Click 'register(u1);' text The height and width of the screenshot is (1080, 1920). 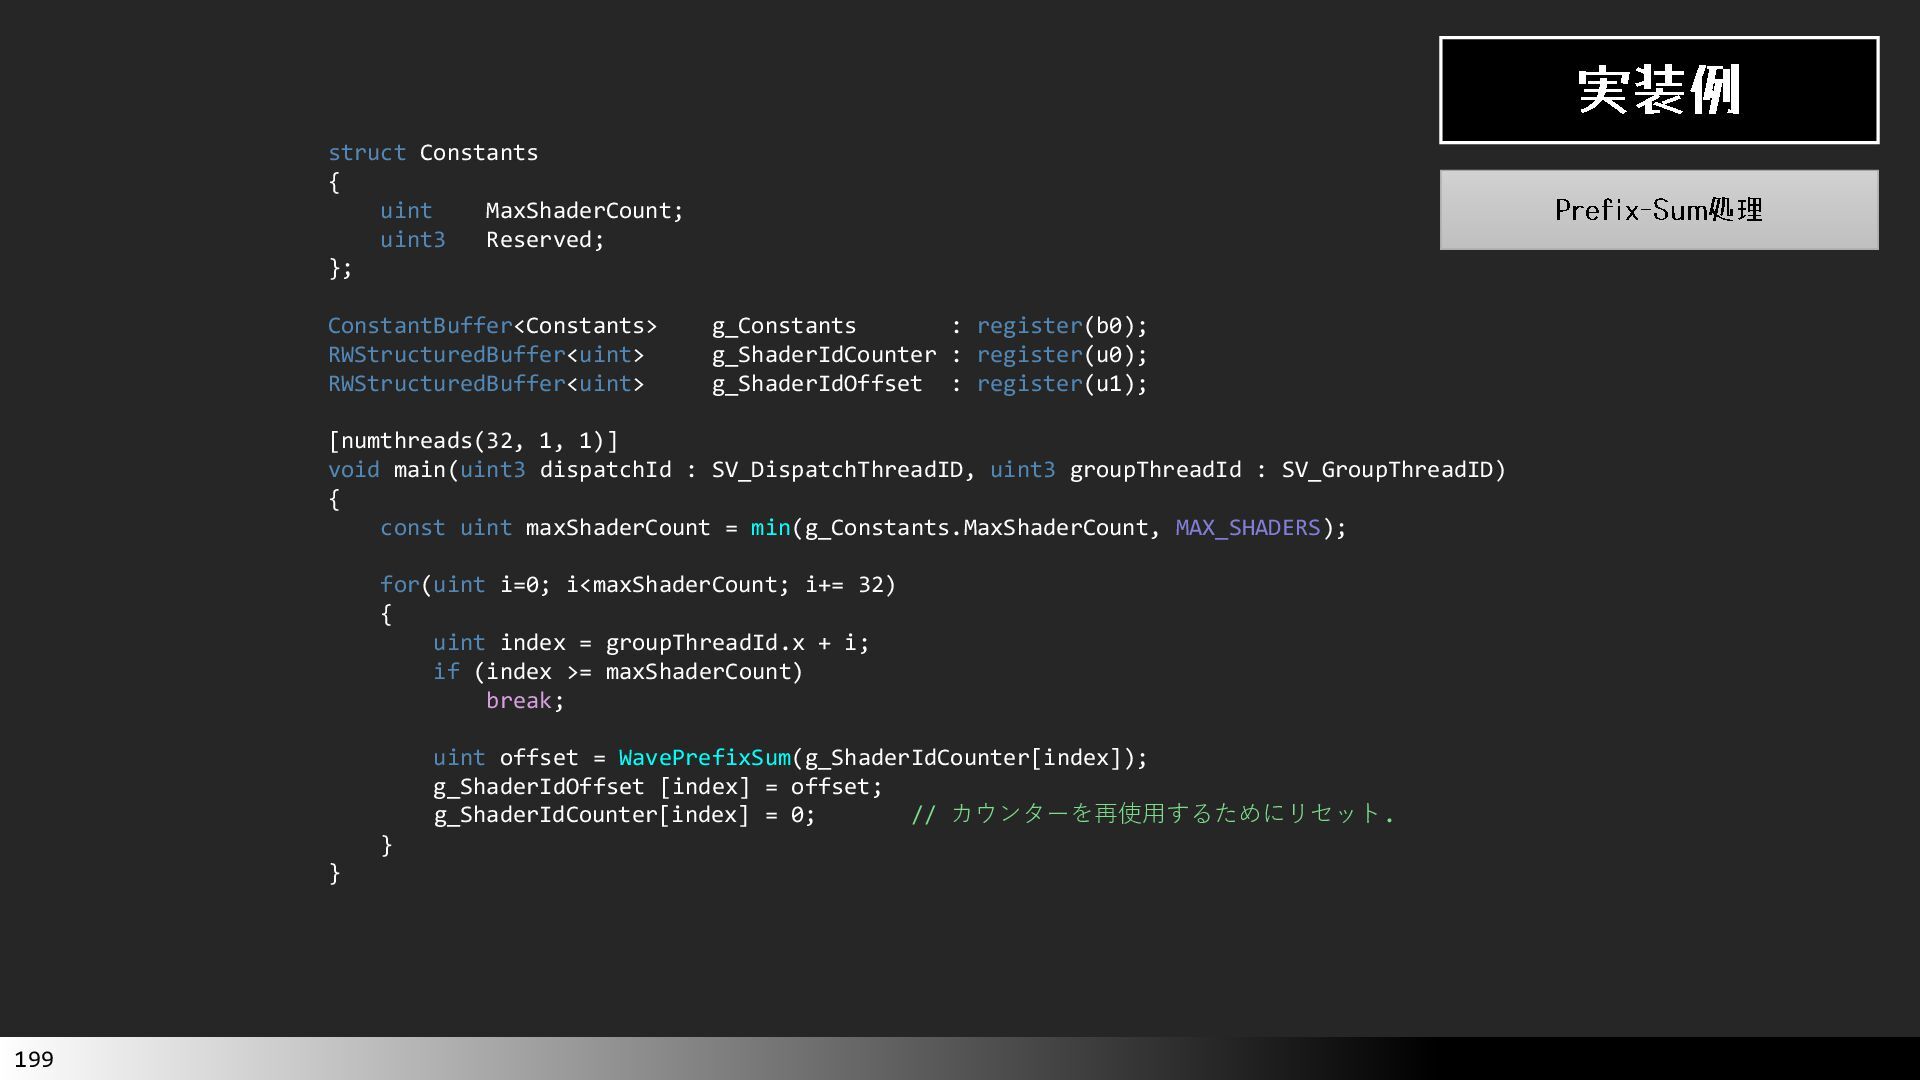point(1062,384)
